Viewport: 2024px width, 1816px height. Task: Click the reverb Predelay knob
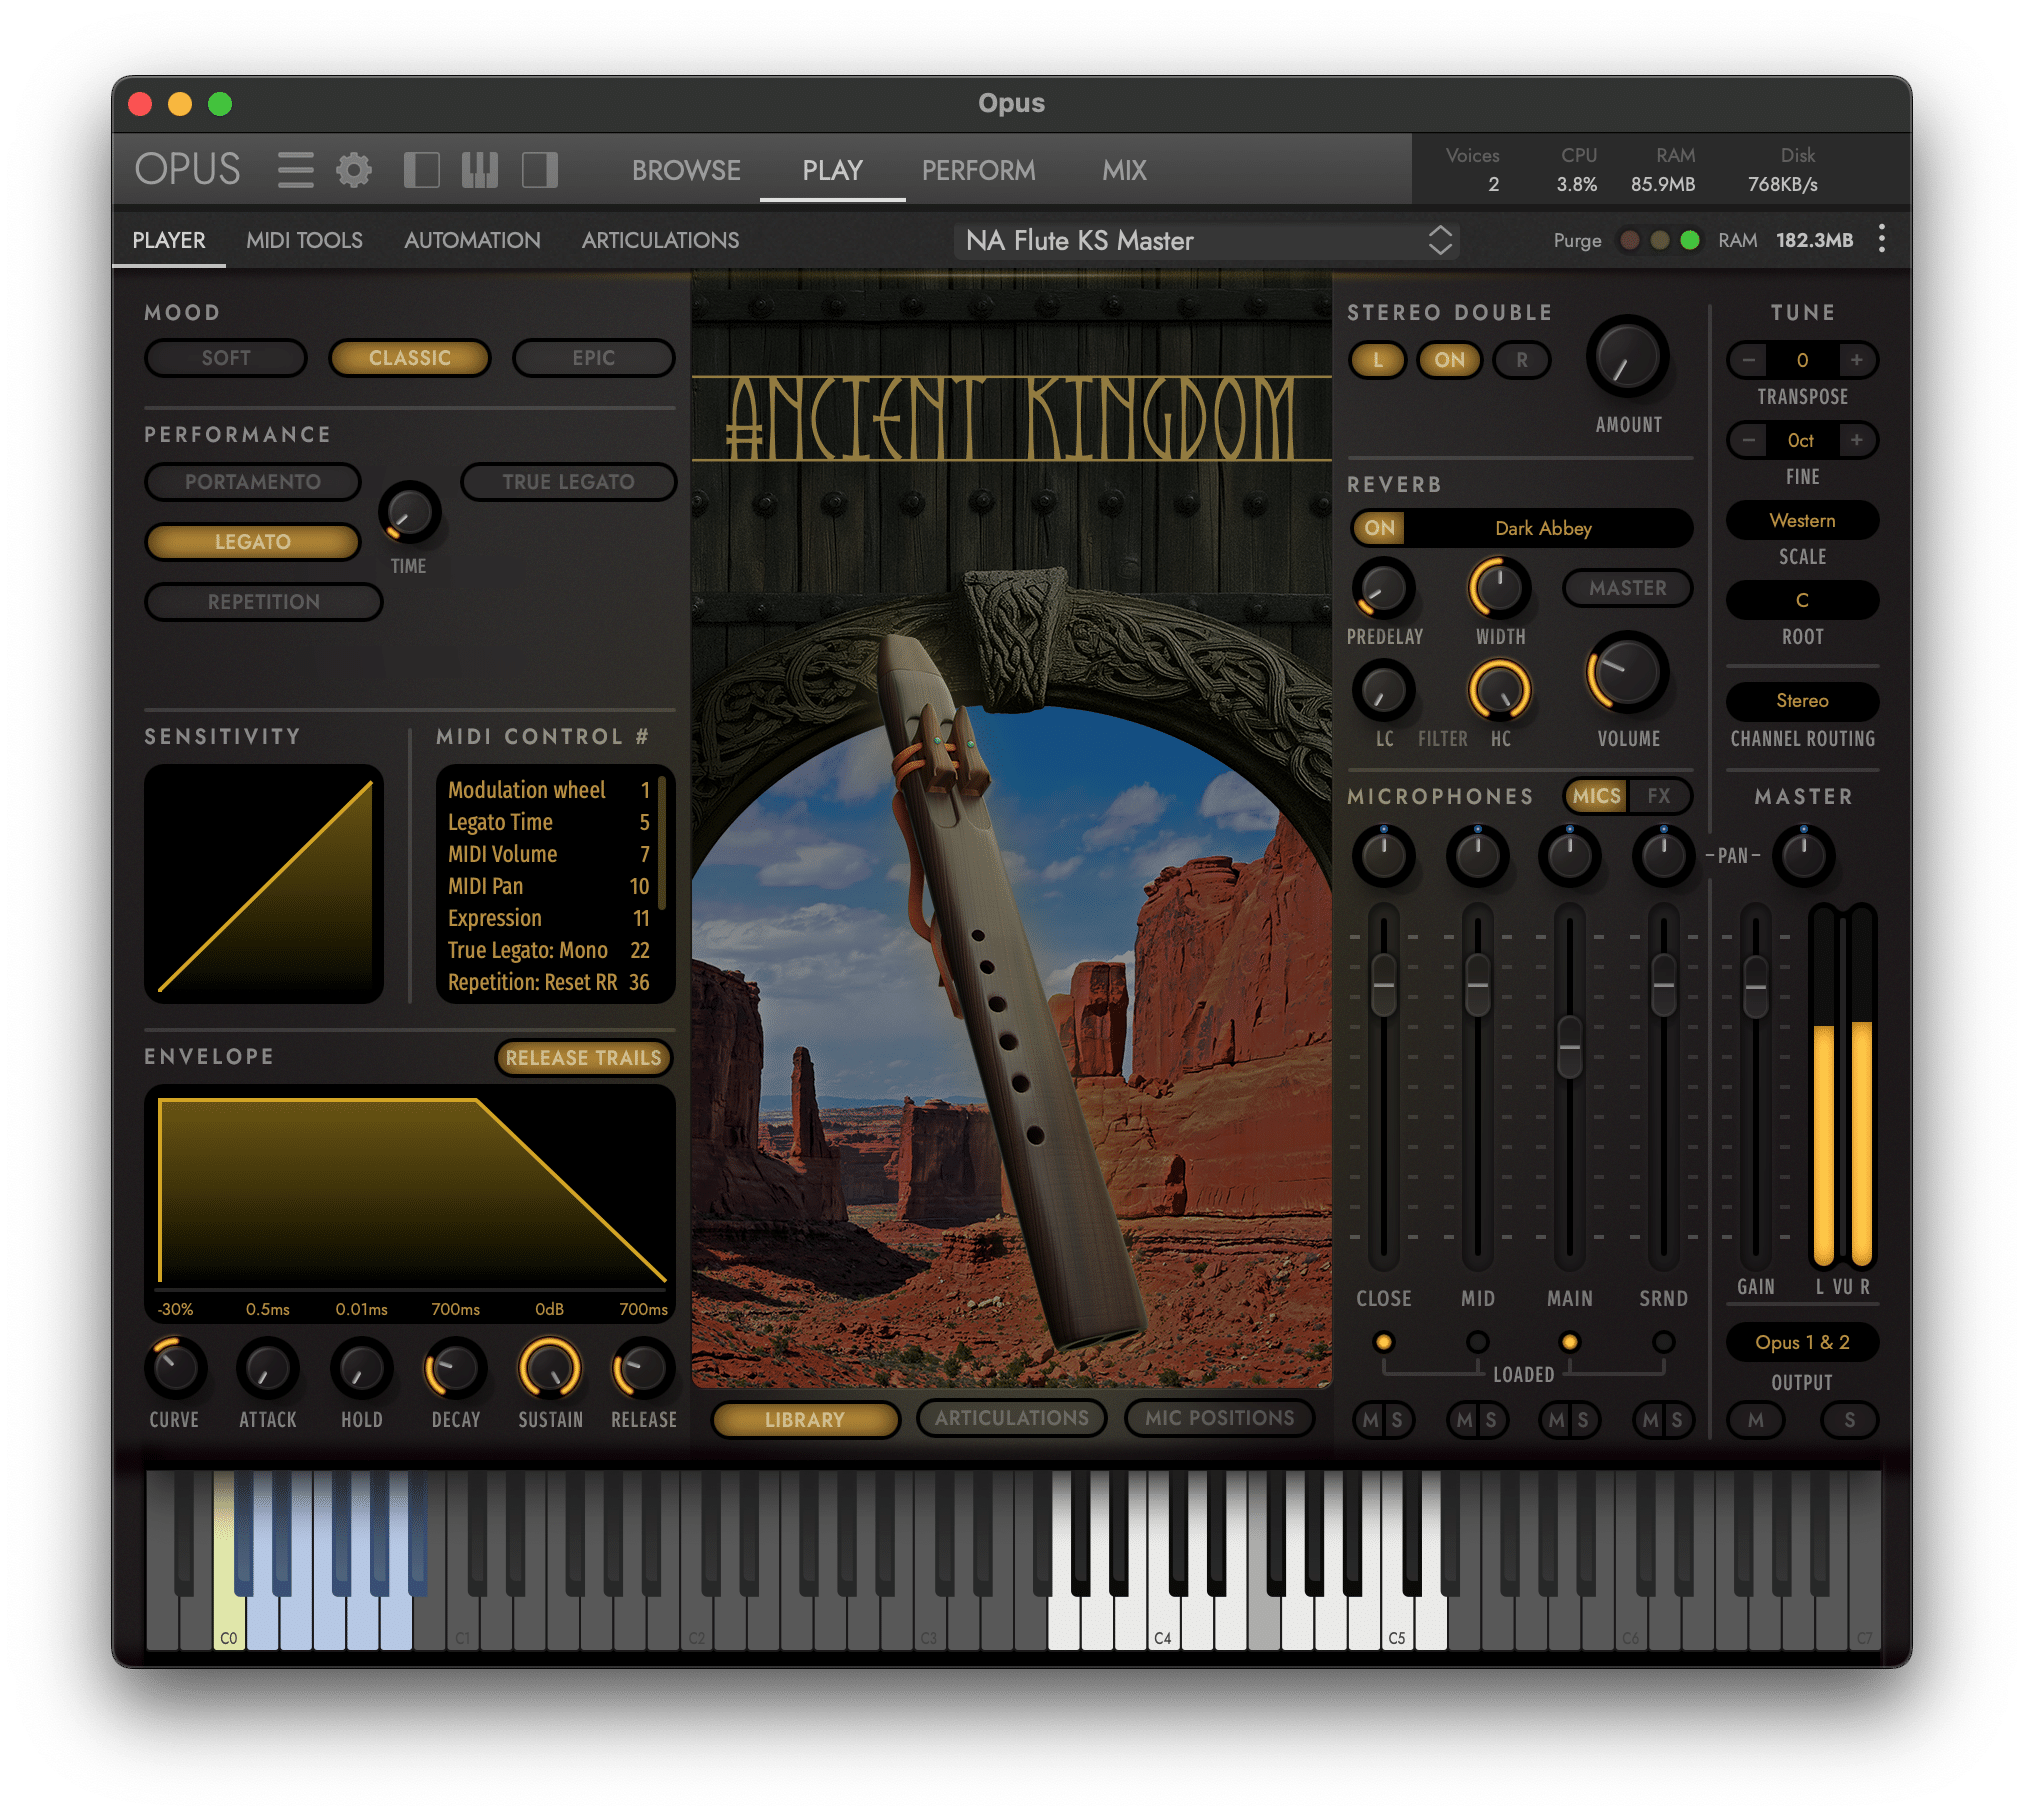pos(1384,589)
